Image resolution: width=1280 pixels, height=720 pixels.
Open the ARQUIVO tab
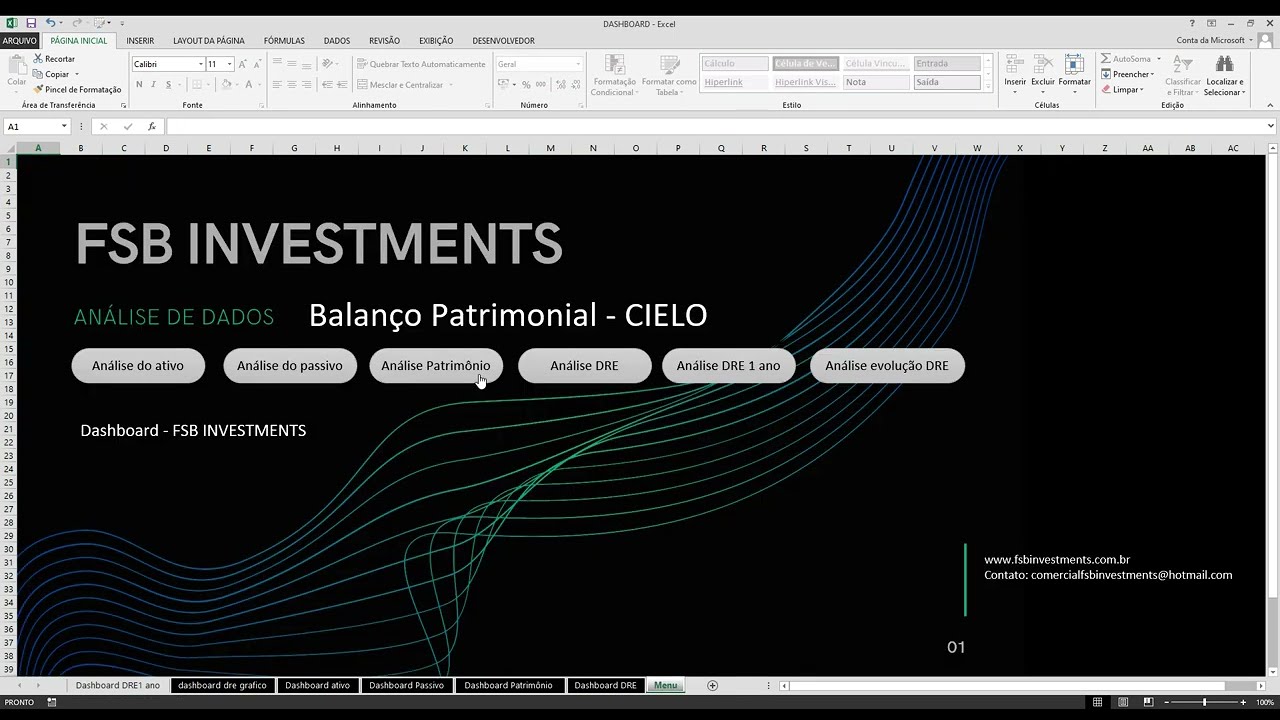19,41
